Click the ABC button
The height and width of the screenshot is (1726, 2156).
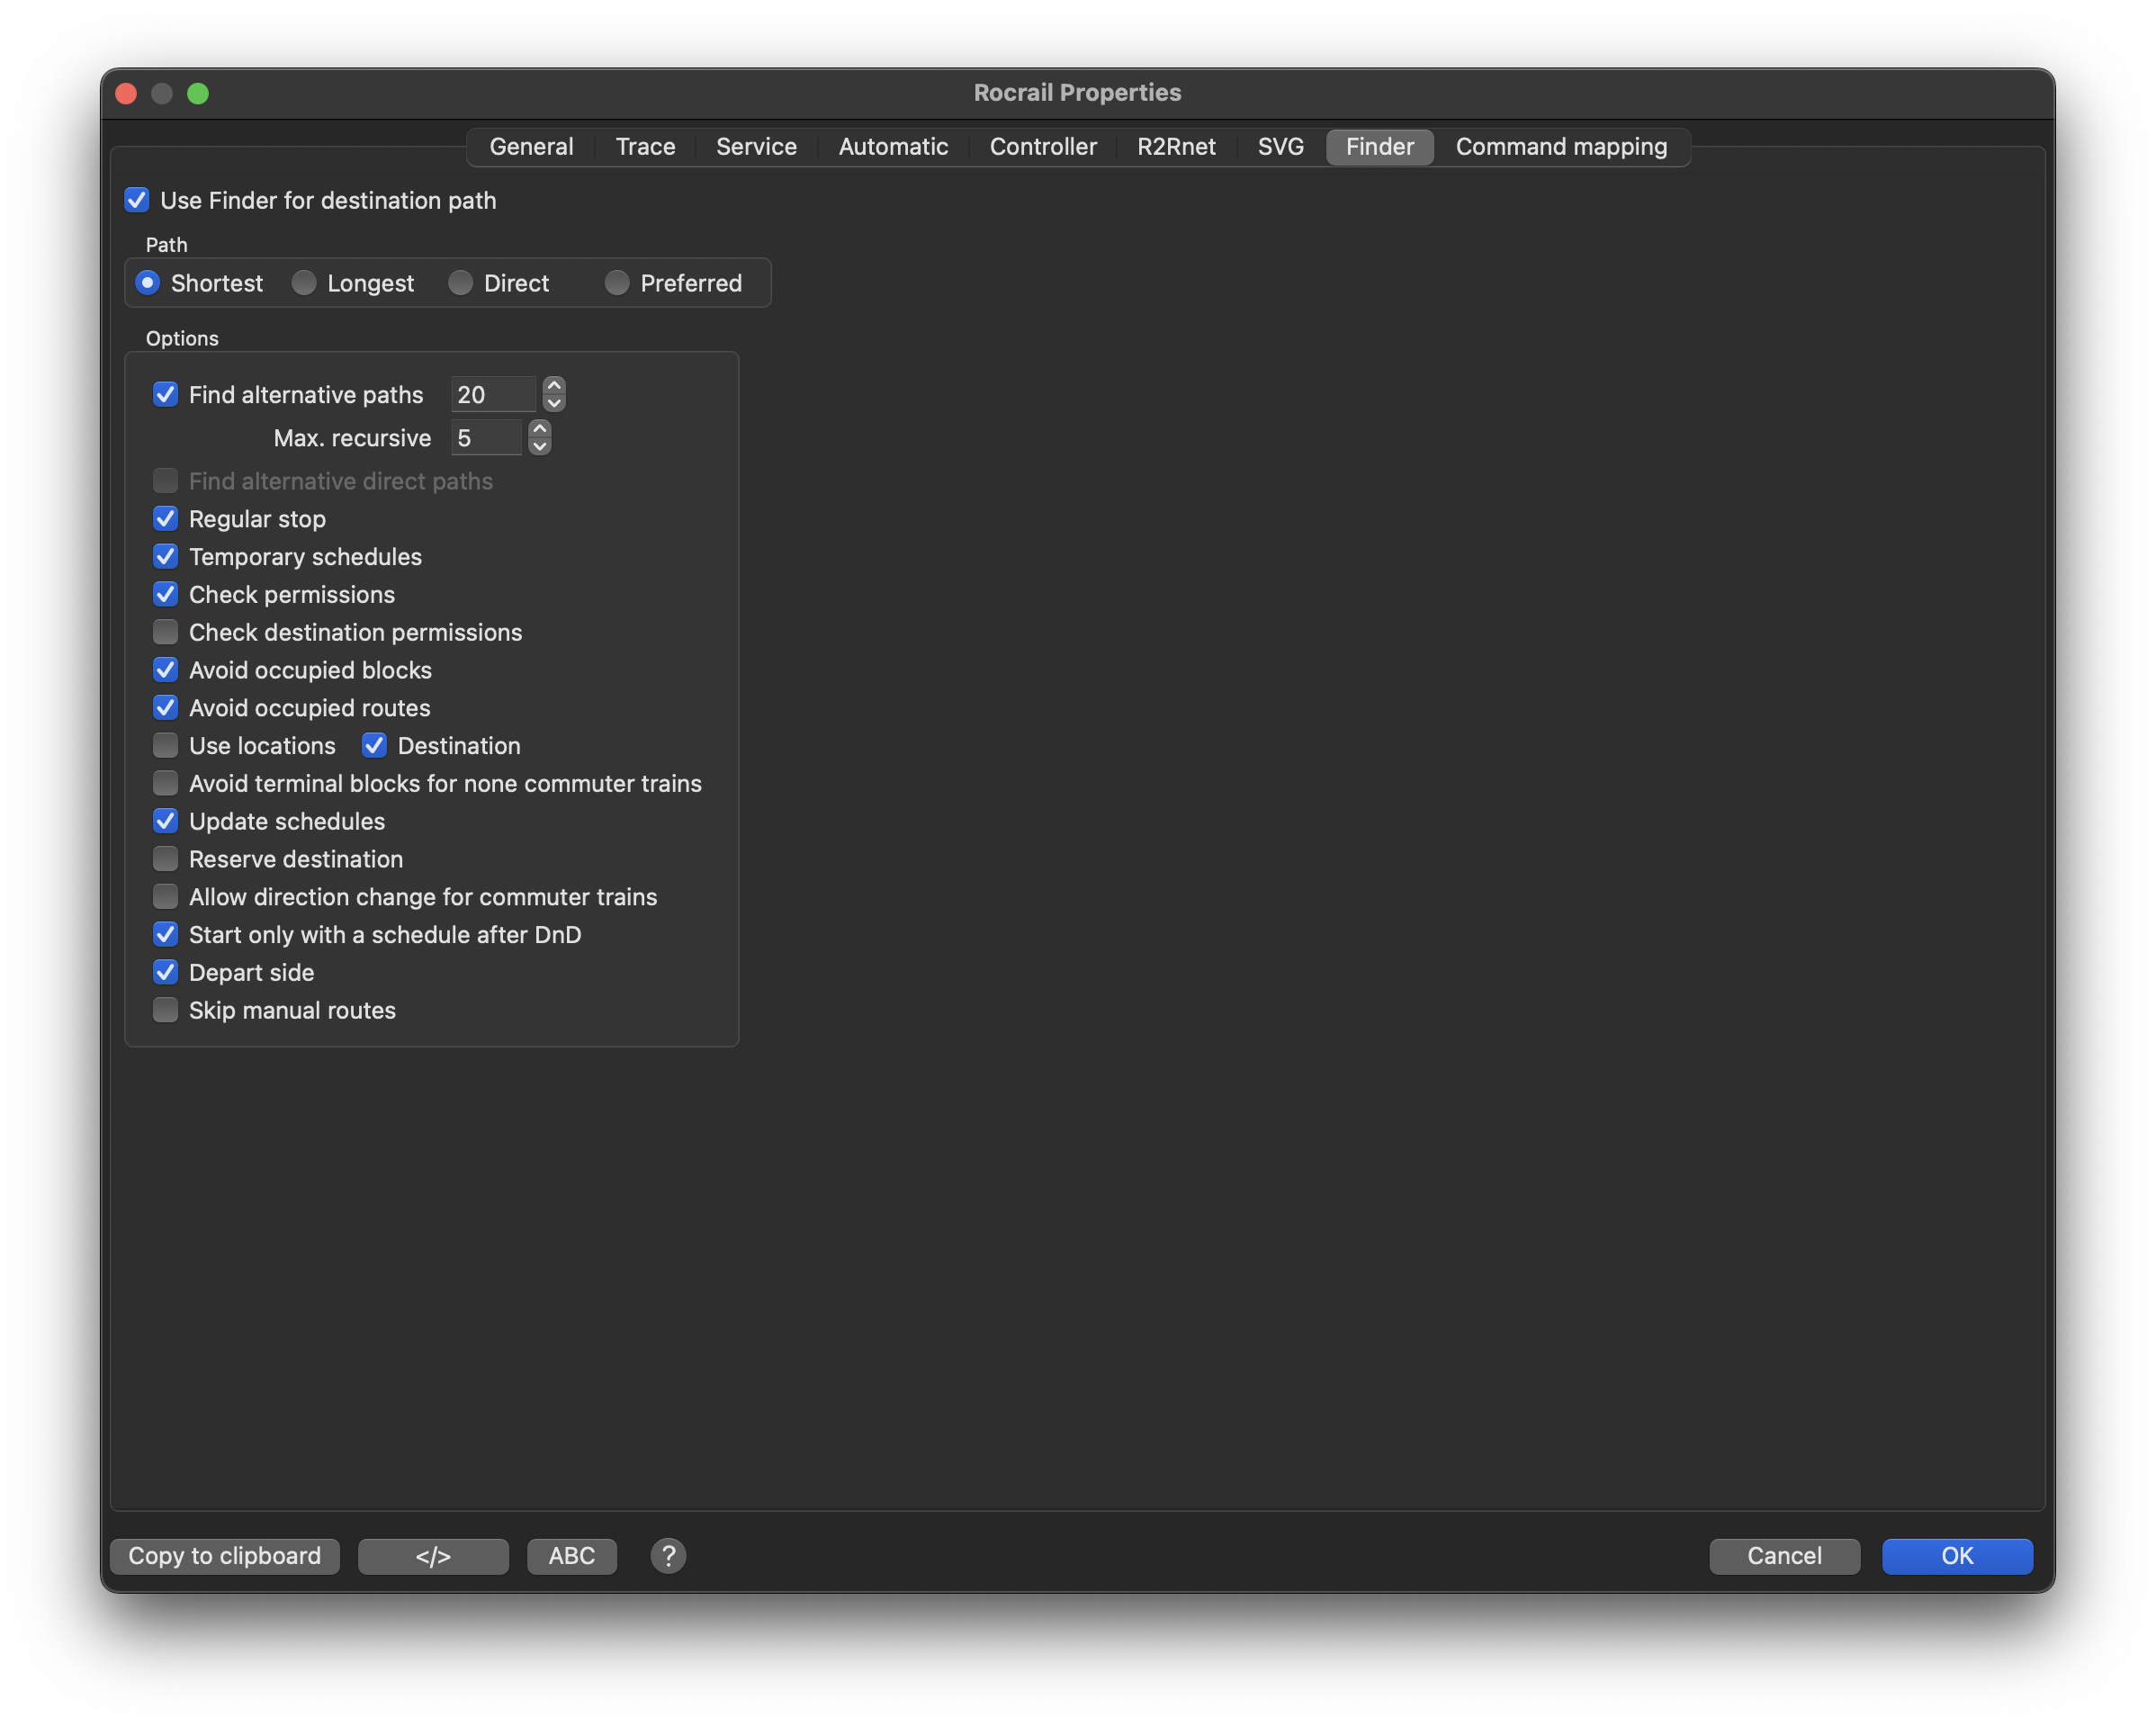tap(571, 1556)
